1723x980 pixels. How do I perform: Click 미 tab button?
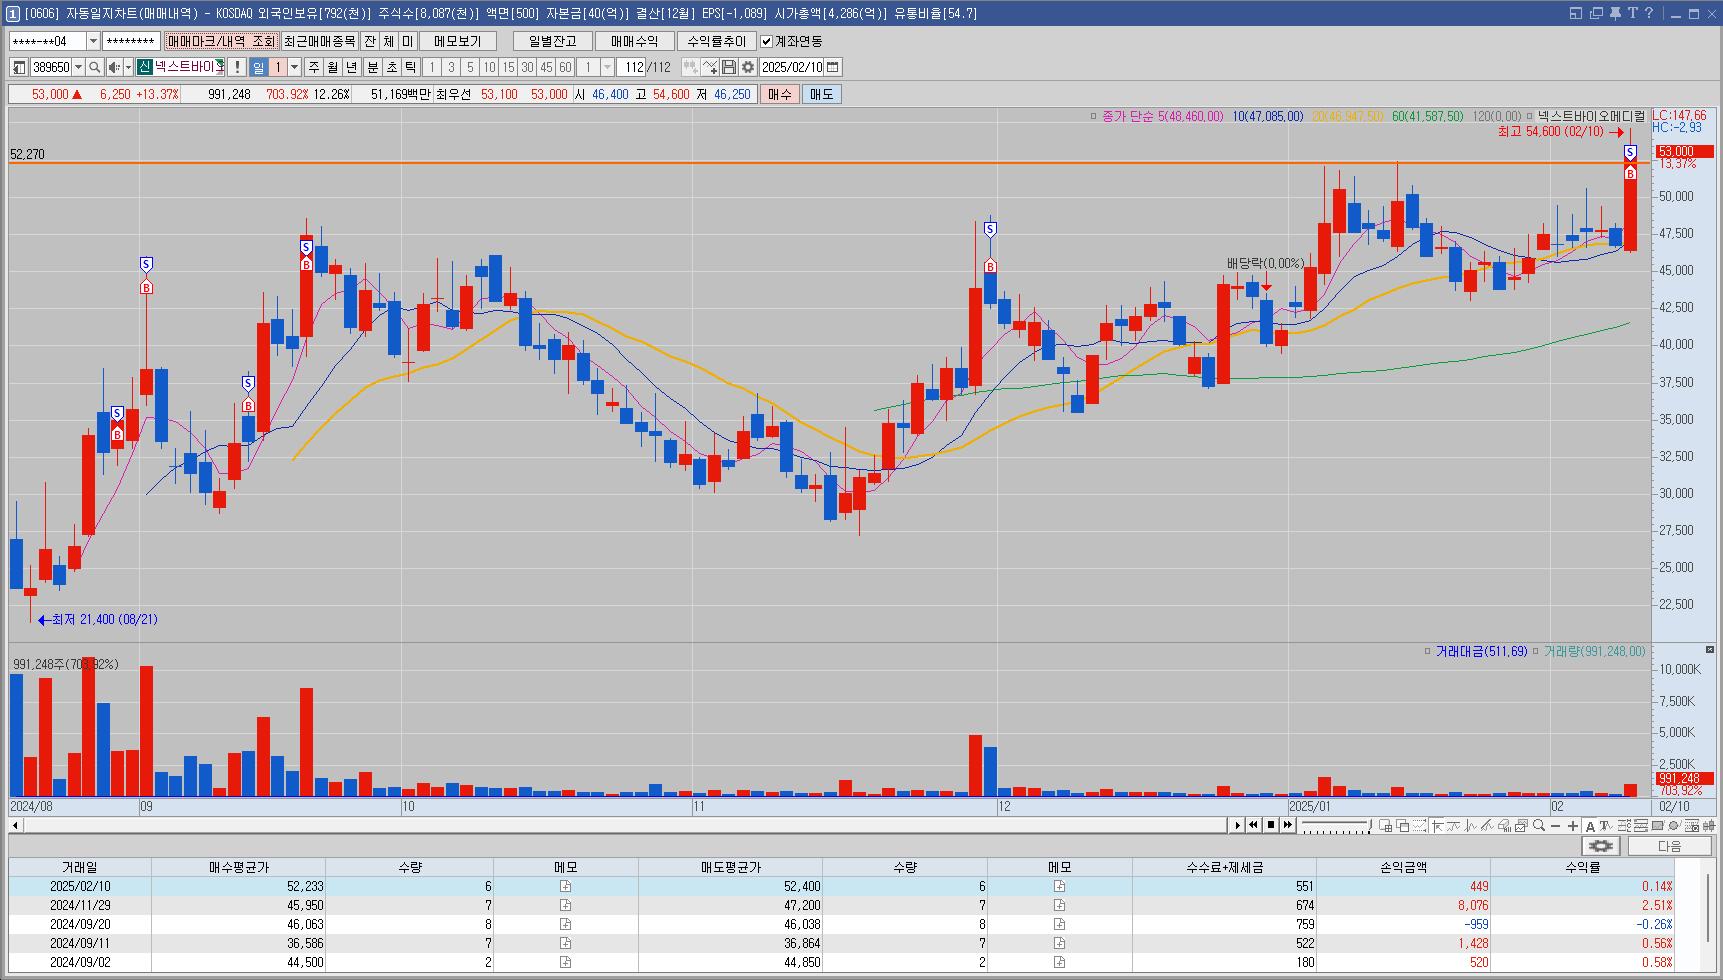coord(408,41)
